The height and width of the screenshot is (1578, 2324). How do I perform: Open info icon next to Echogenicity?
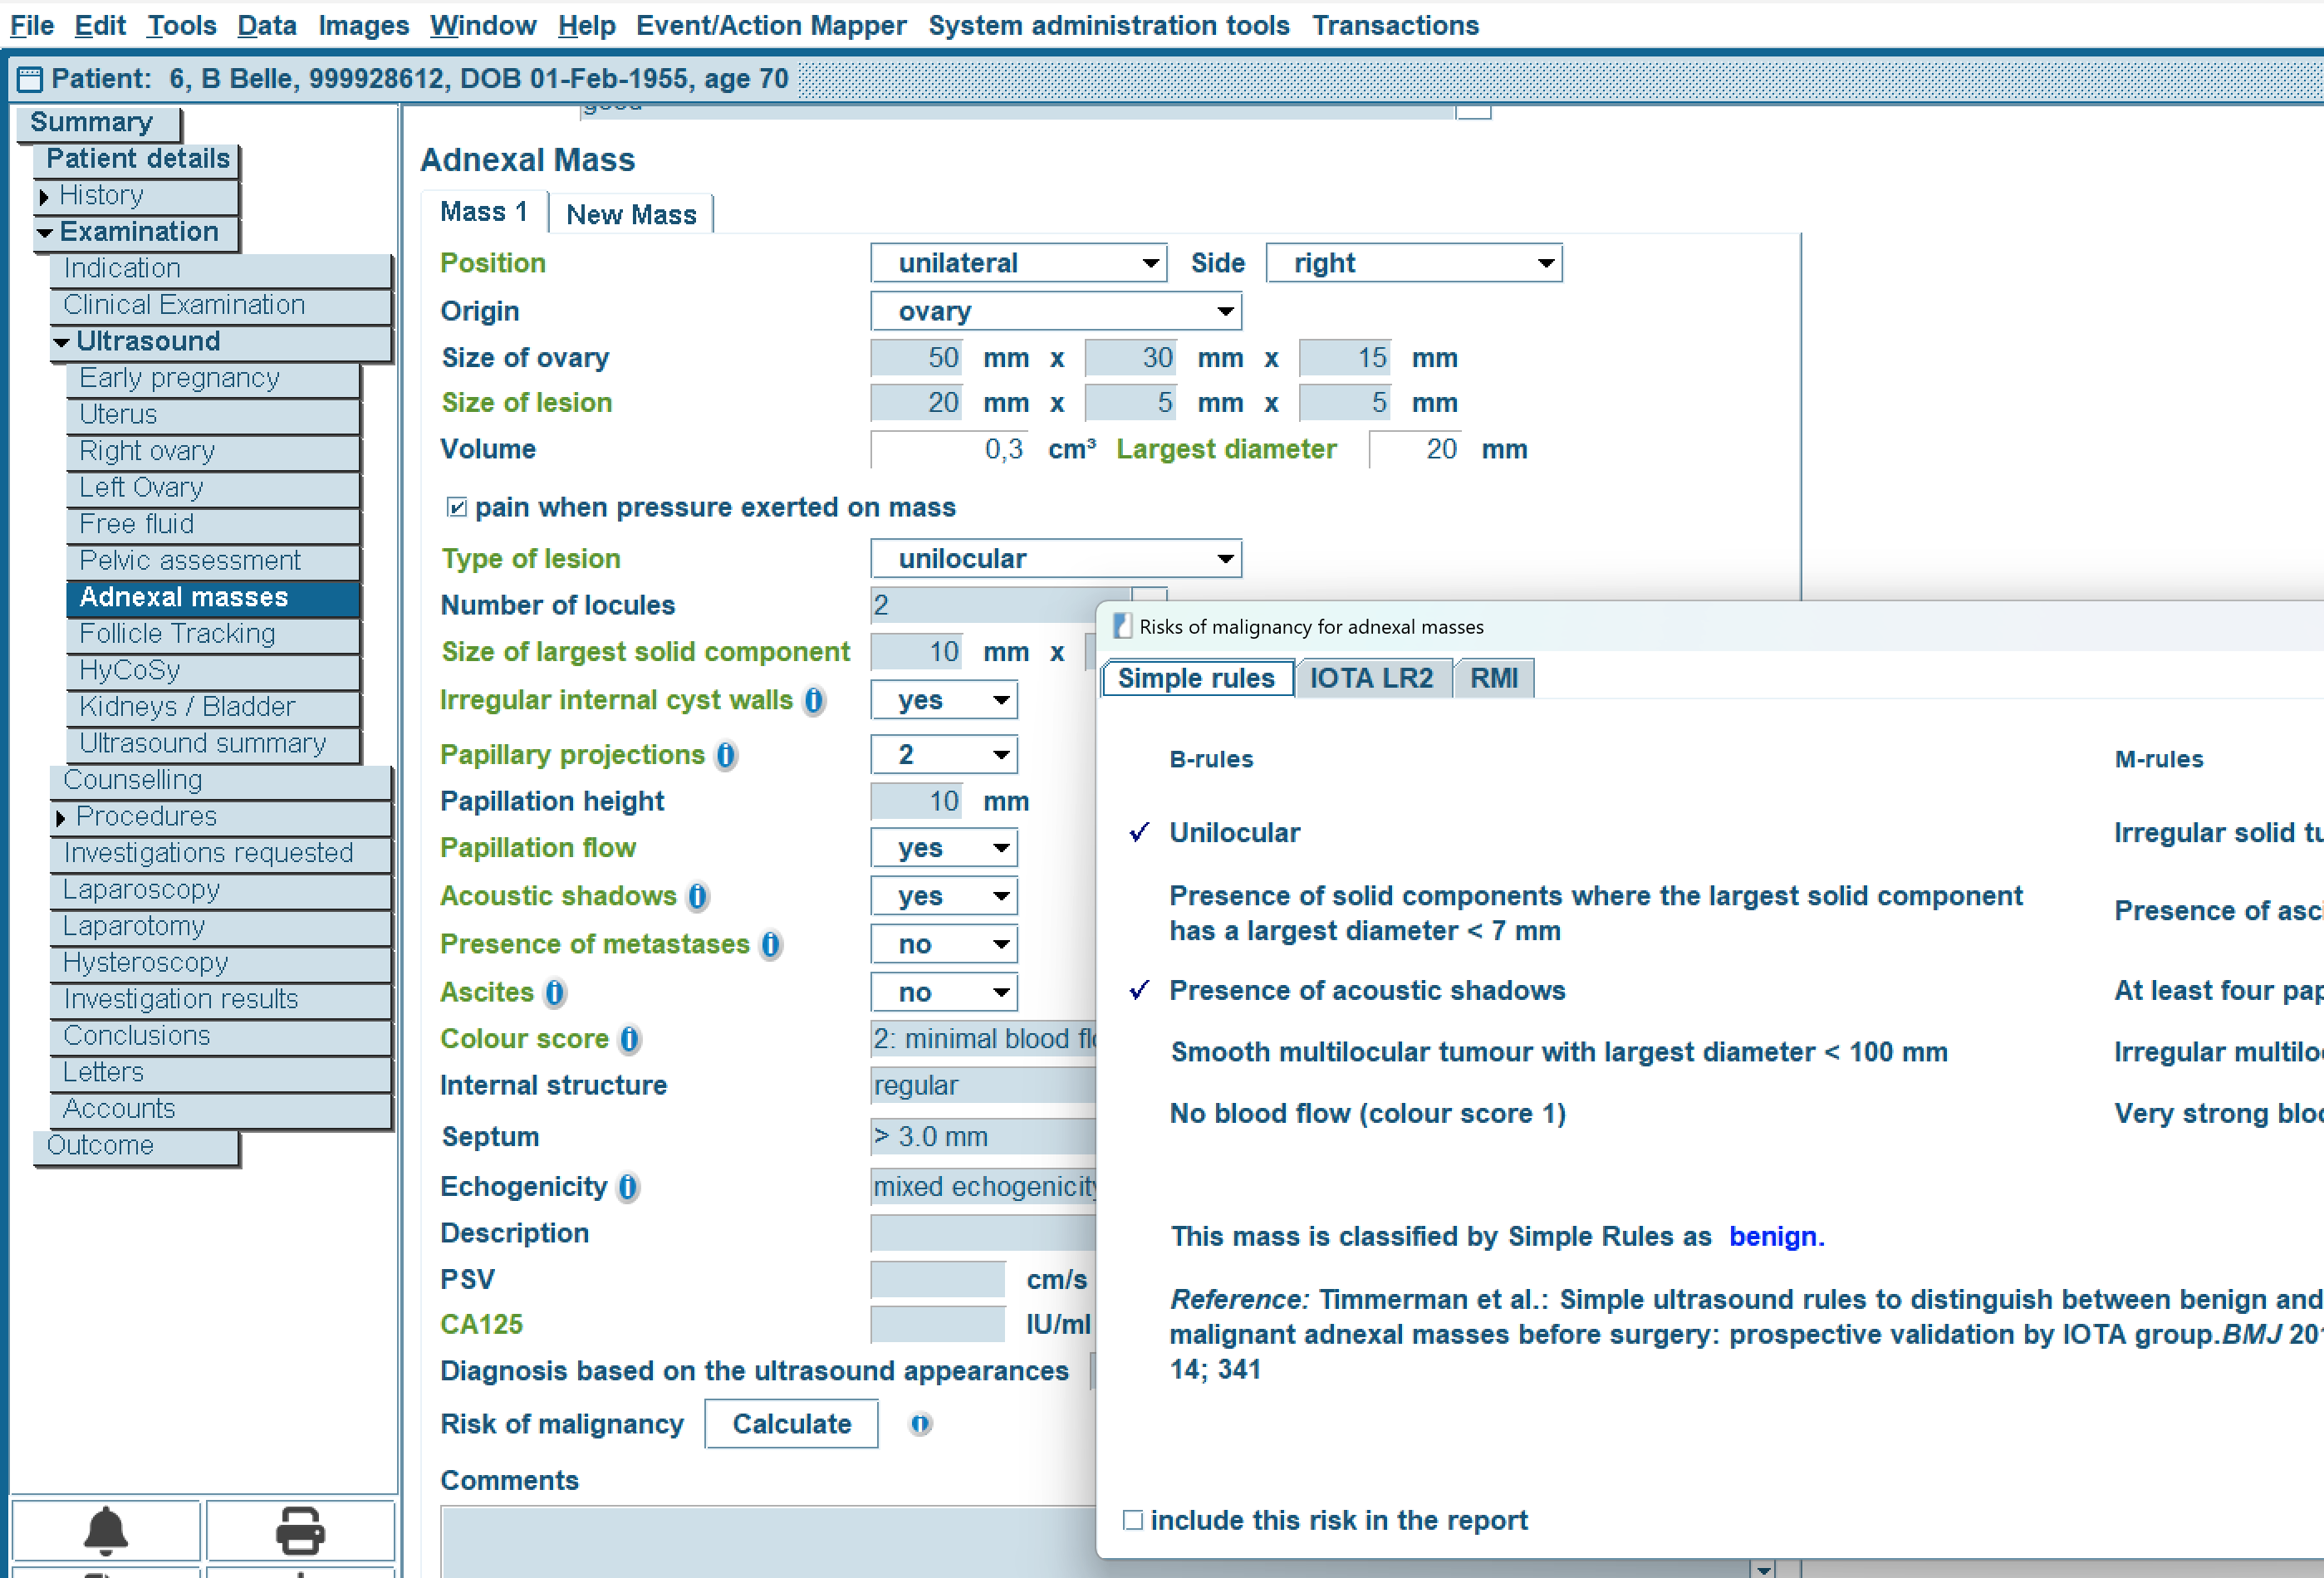point(627,1187)
